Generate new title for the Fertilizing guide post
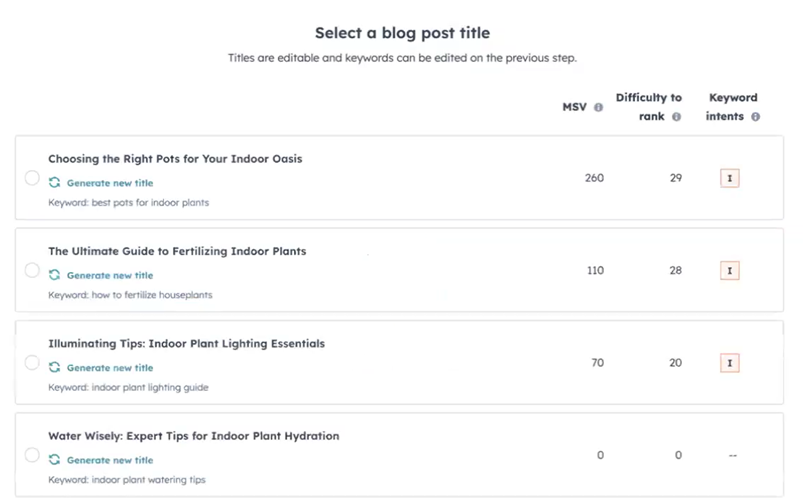 (109, 275)
